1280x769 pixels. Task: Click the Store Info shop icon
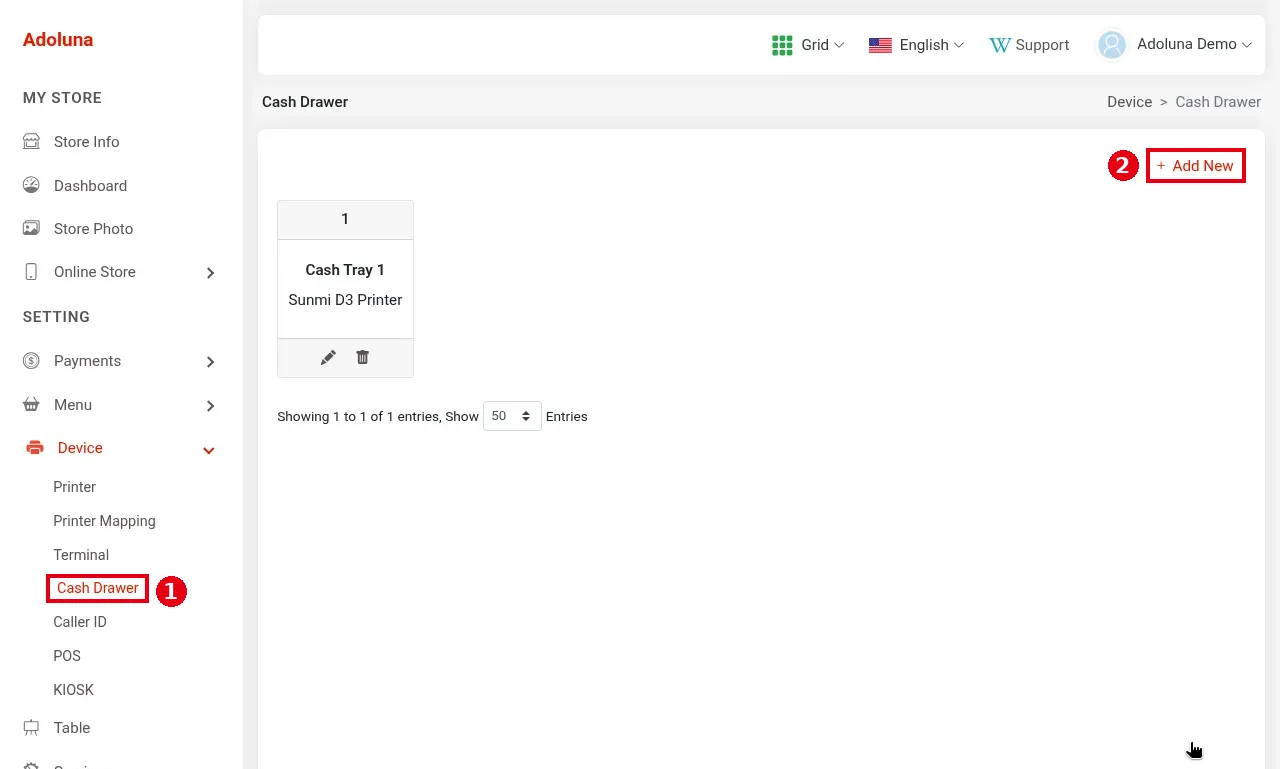(x=31, y=142)
